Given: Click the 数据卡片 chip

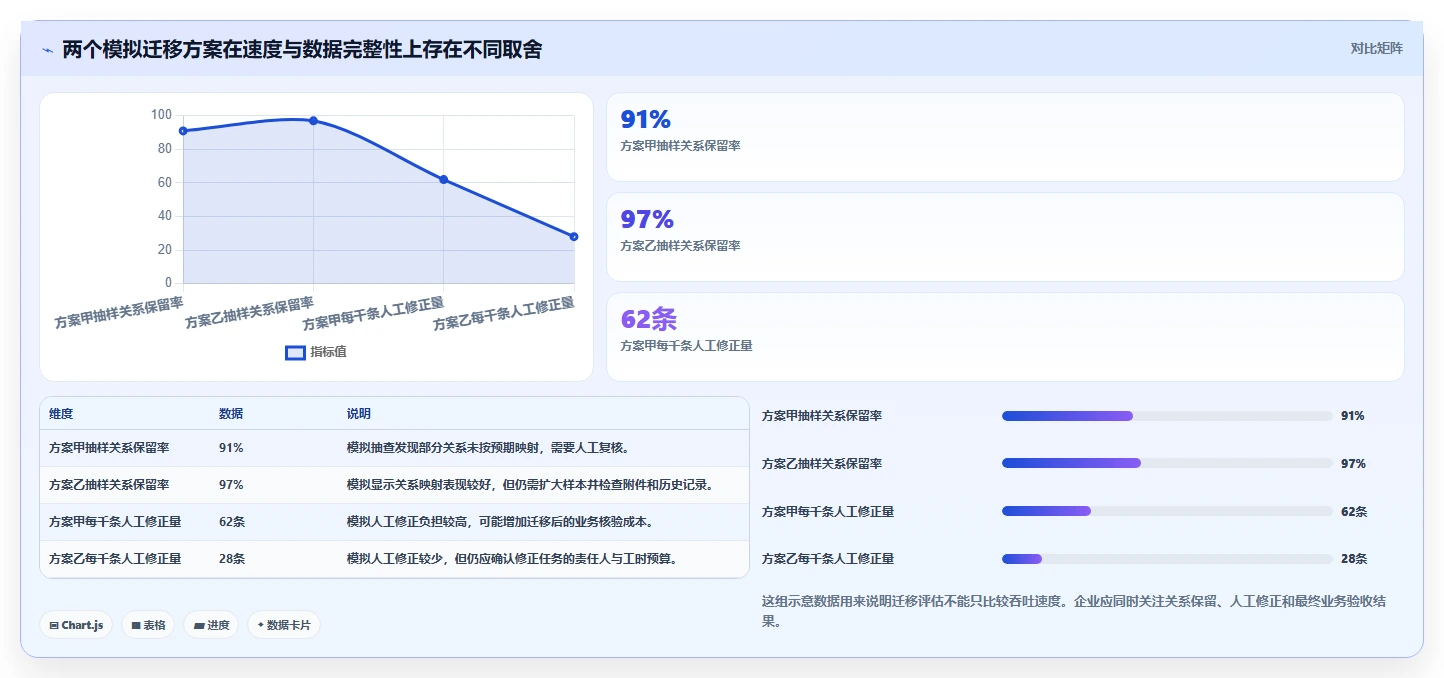Looking at the screenshot, I should pos(284,625).
